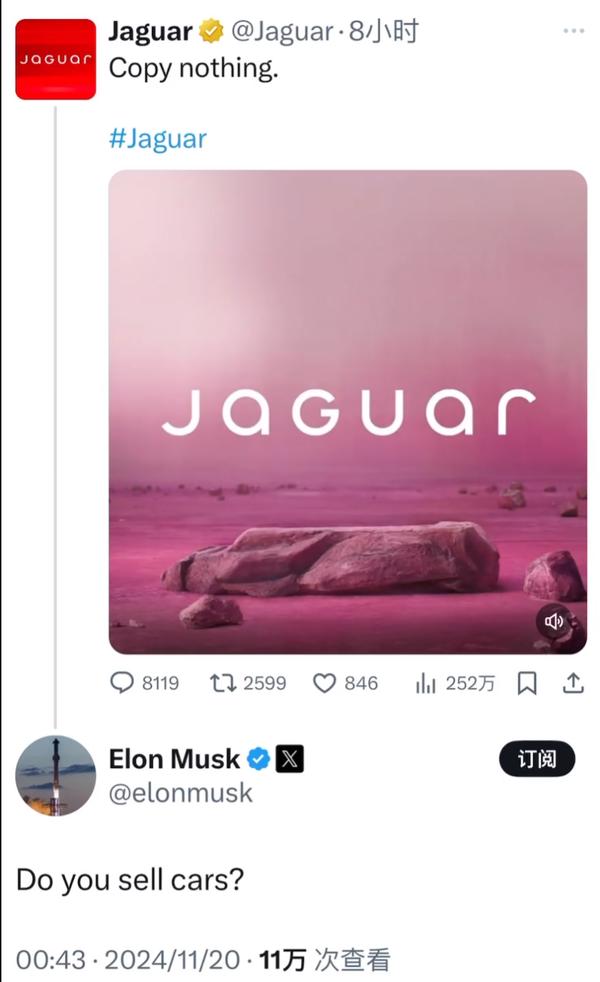This screenshot has width=600, height=982.
Task: Click the Jaguar red logo avatar
Action: (56, 59)
